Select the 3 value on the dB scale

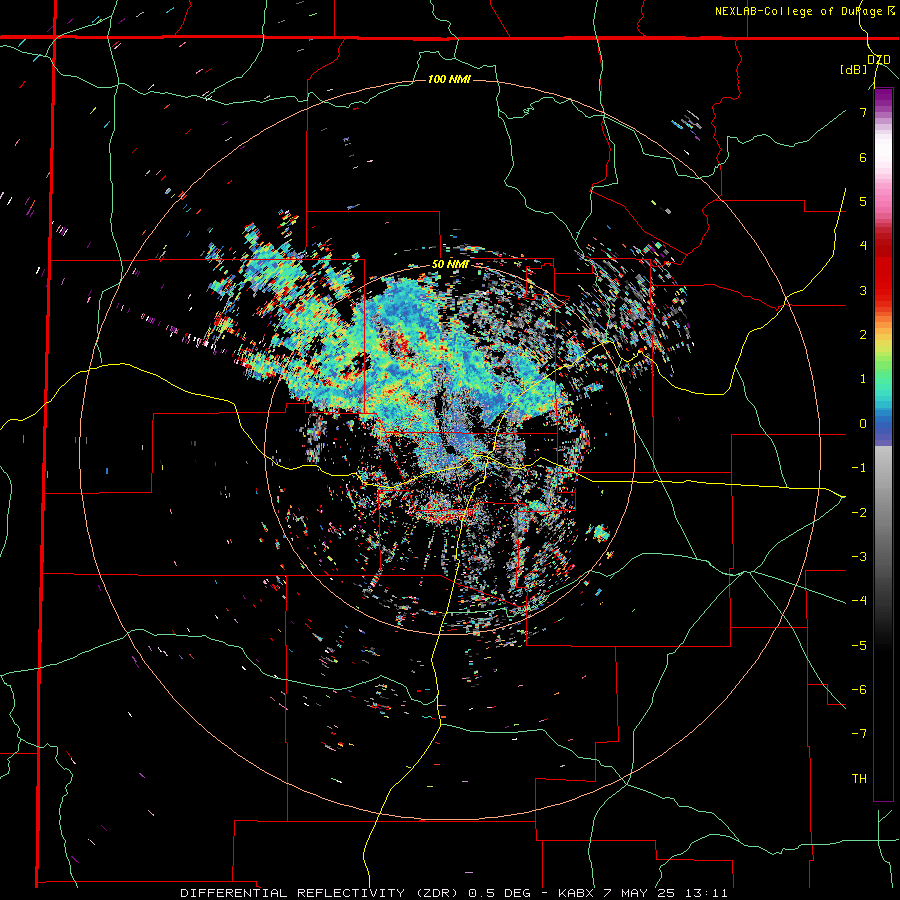coord(863,290)
